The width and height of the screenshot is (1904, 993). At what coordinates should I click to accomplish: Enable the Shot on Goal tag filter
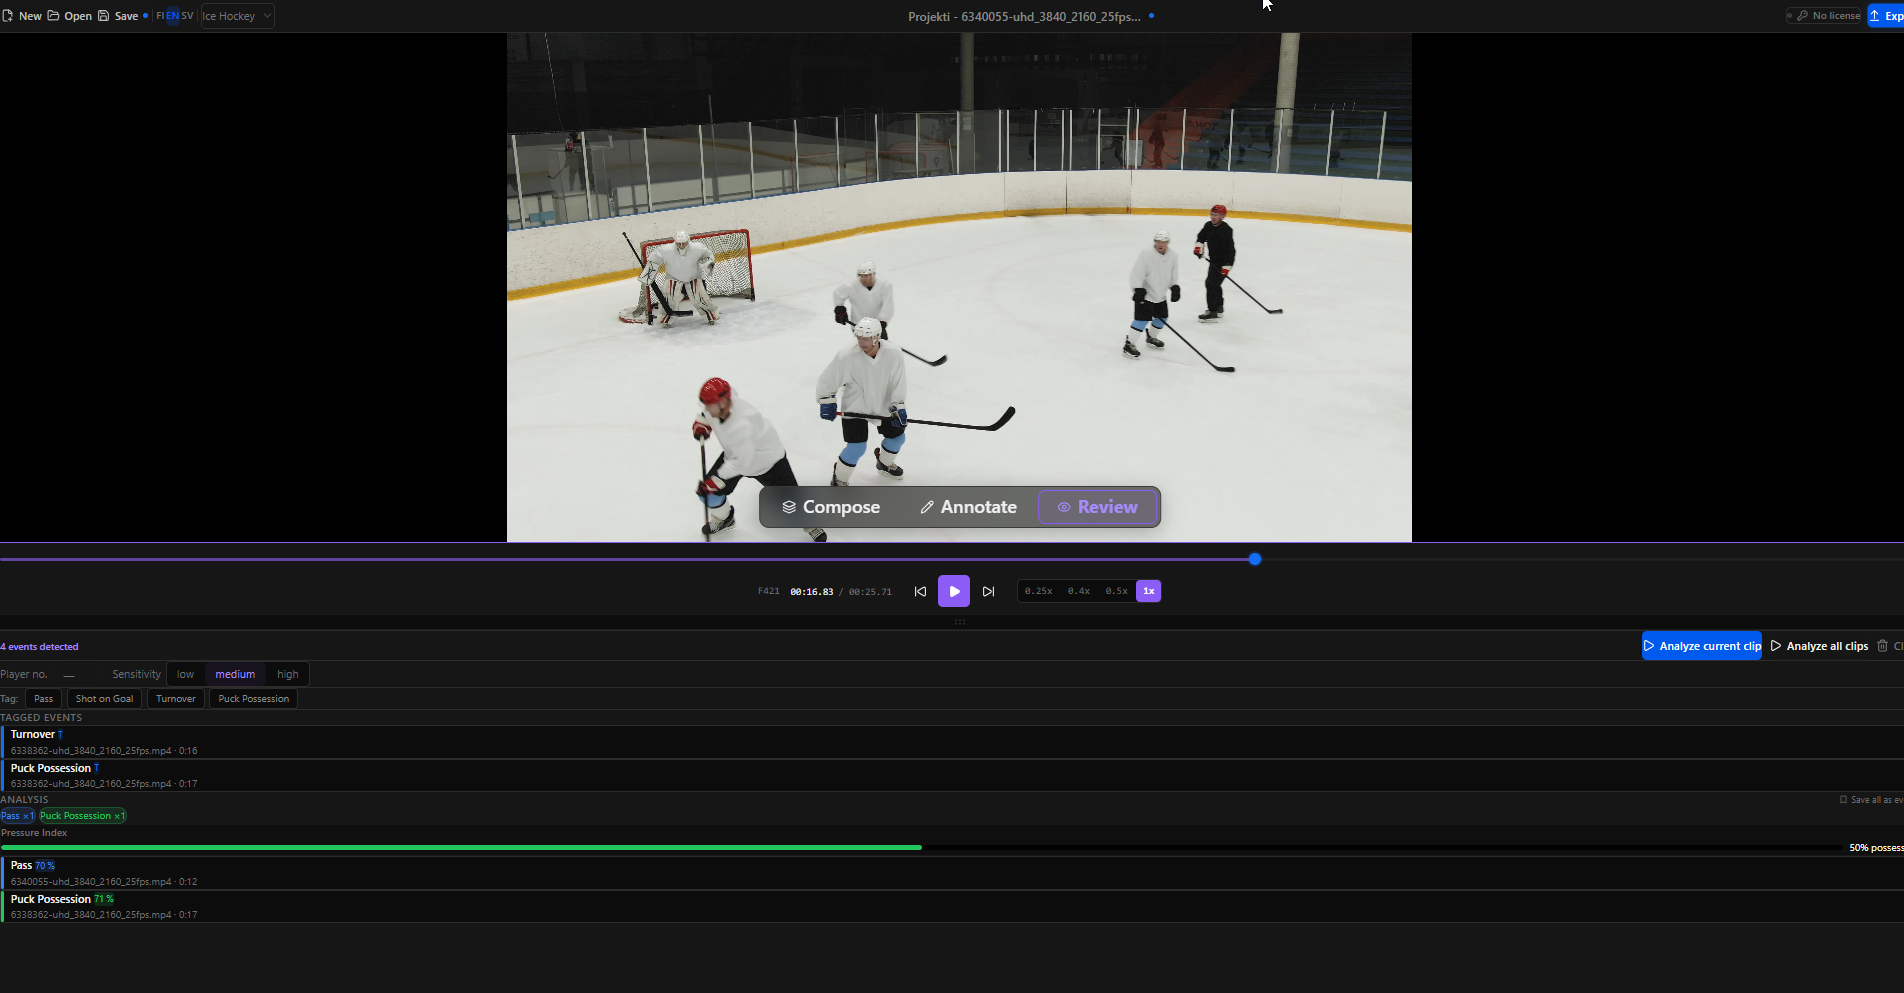tap(103, 698)
